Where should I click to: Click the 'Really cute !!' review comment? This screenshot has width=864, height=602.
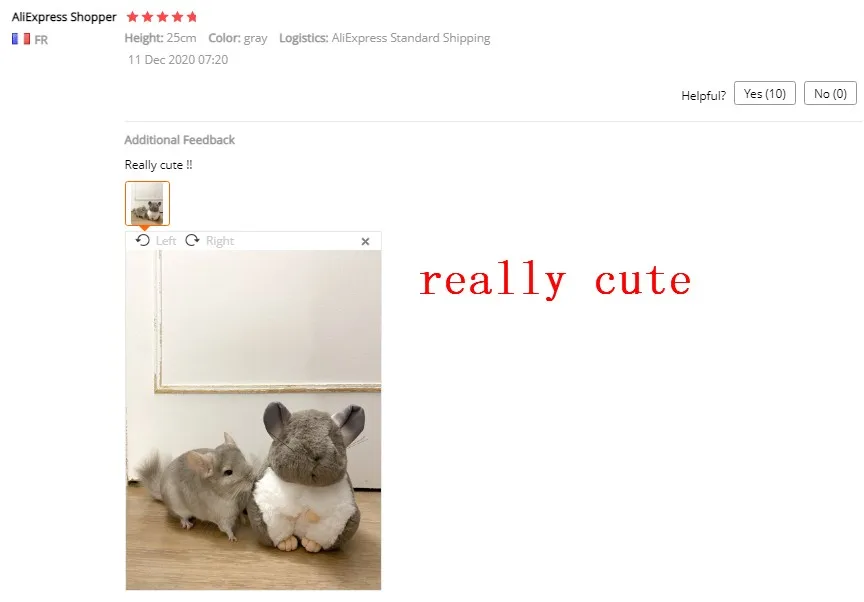pyautogui.click(x=159, y=165)
